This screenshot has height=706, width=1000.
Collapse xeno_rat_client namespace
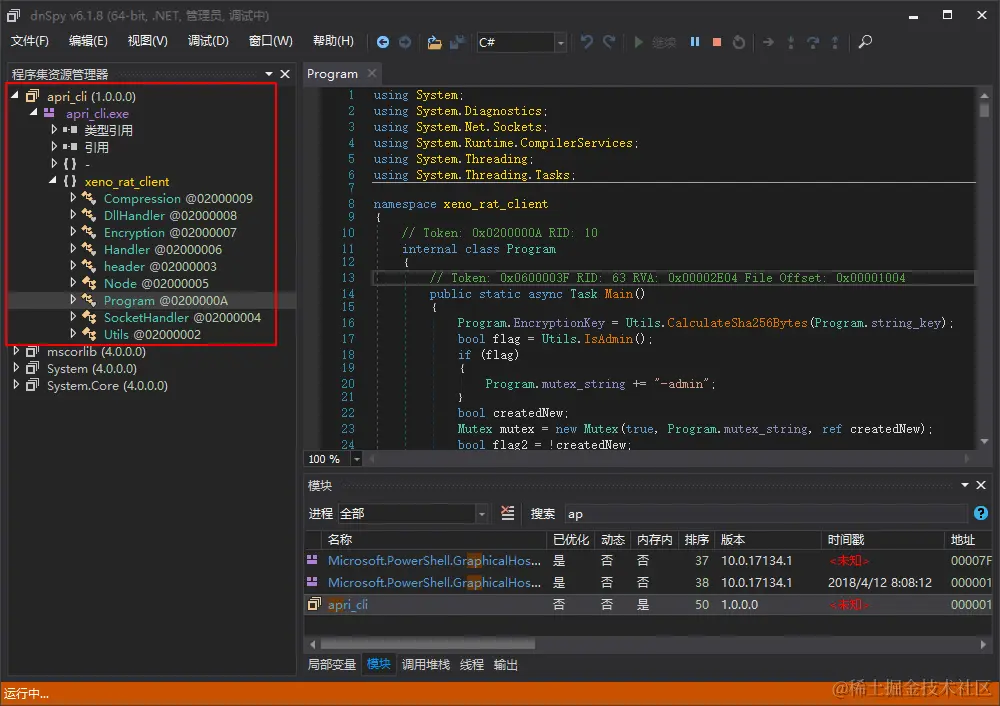53,180
